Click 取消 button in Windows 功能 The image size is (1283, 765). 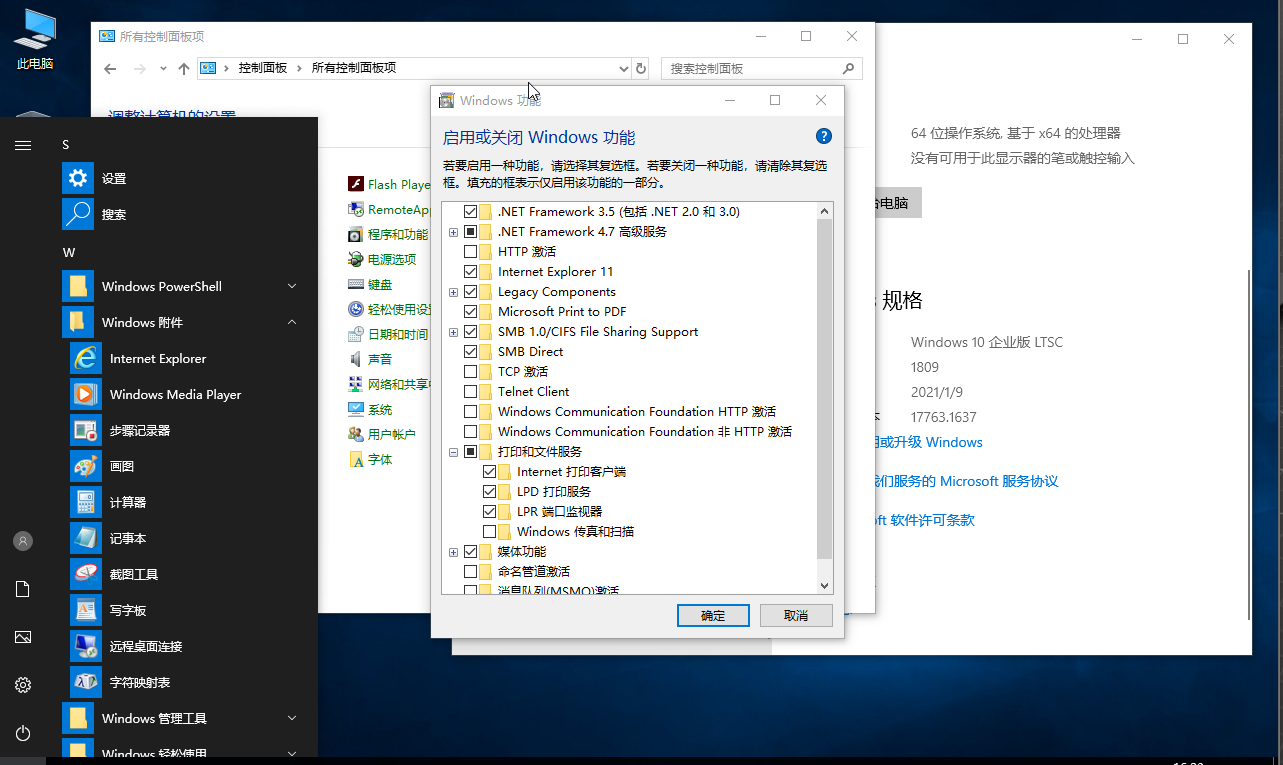point(796,615)
